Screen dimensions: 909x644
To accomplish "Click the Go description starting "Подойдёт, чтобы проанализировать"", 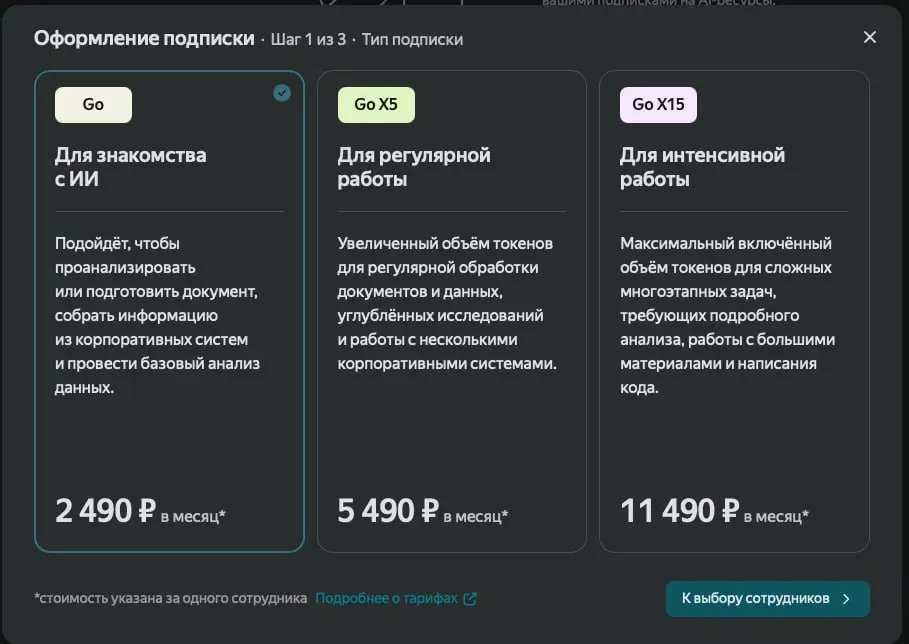I will [158, 315].
